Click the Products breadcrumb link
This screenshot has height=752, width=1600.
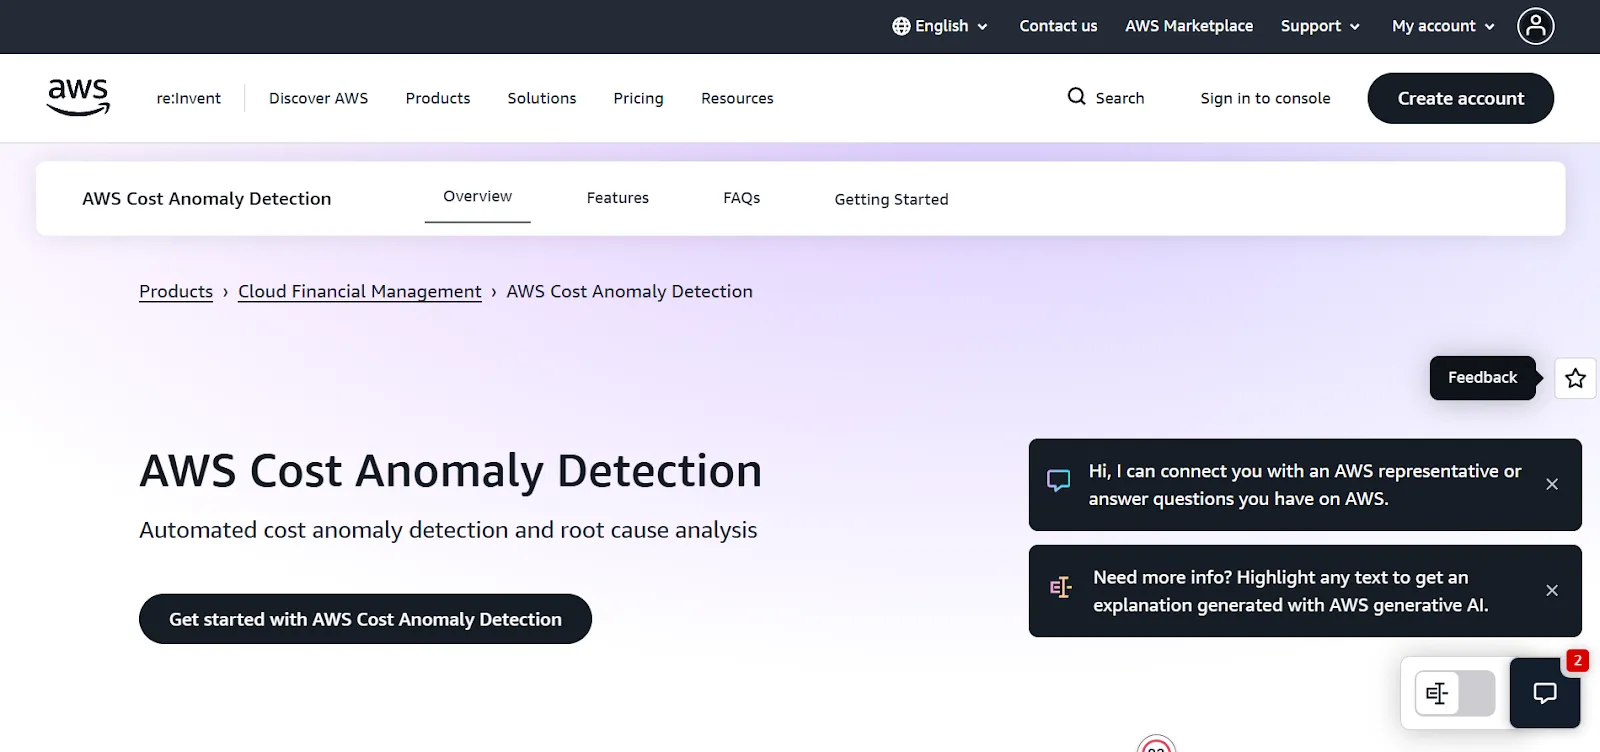pos(176,291)
